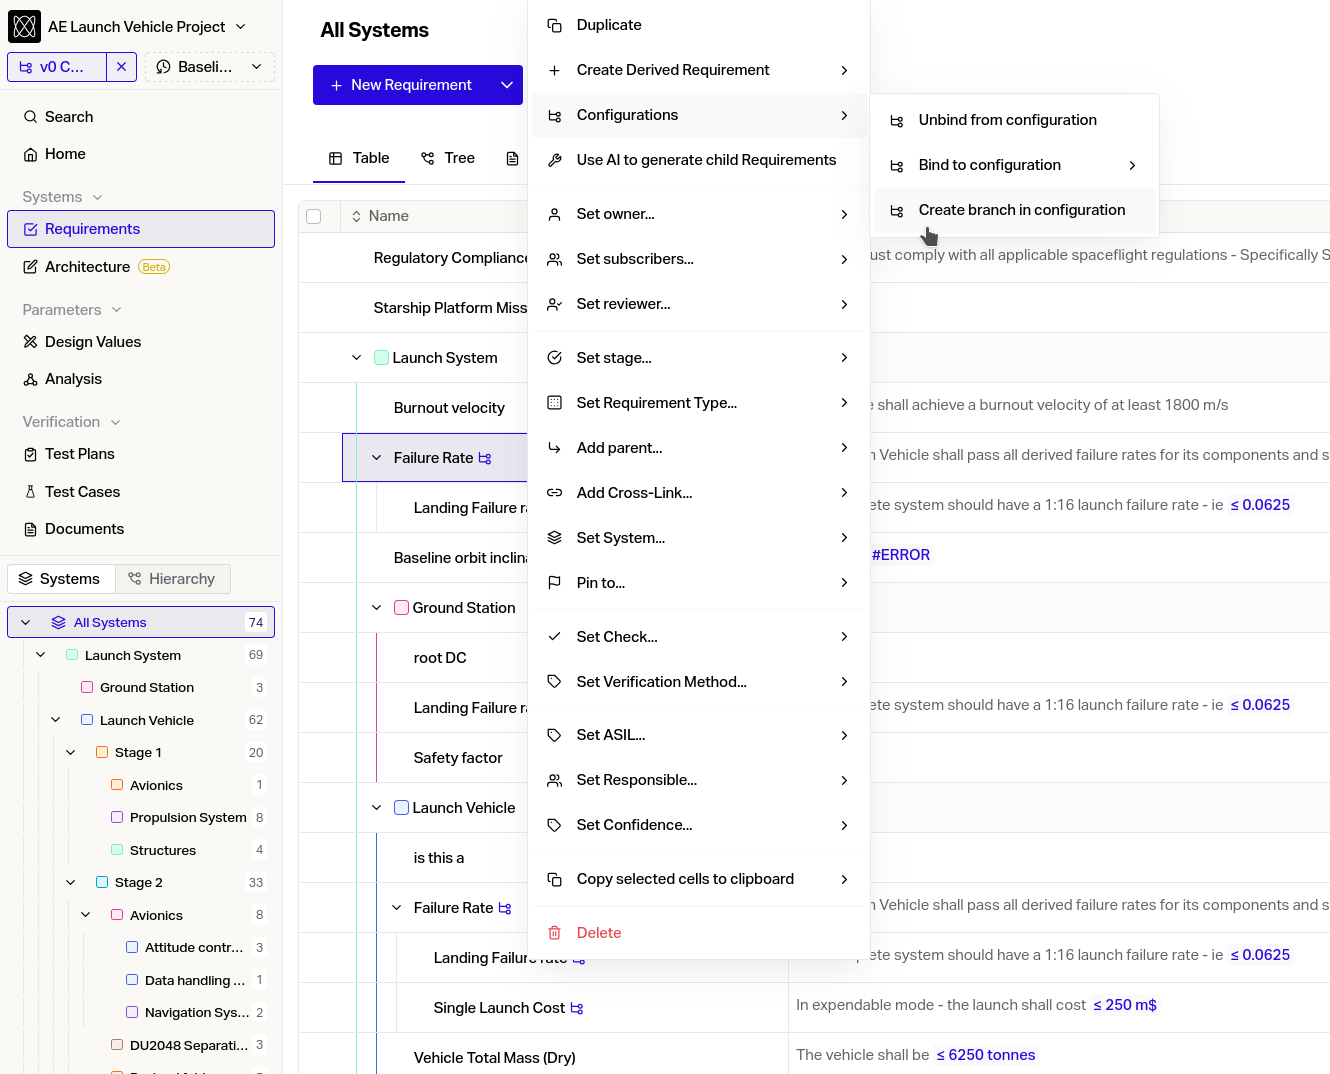
Task: Select Set Requirement Type... menu item
Action: (x=699, y=403)
